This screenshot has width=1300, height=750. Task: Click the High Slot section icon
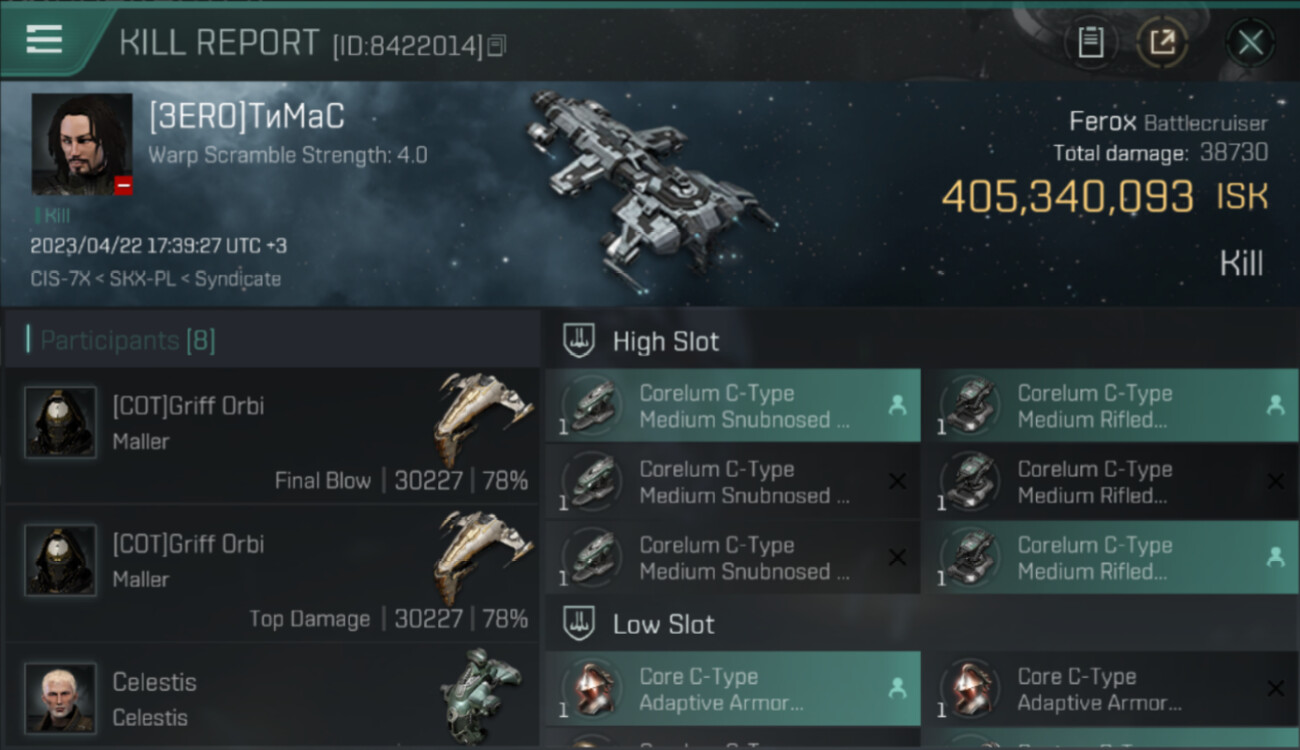(x=580, y=340)
